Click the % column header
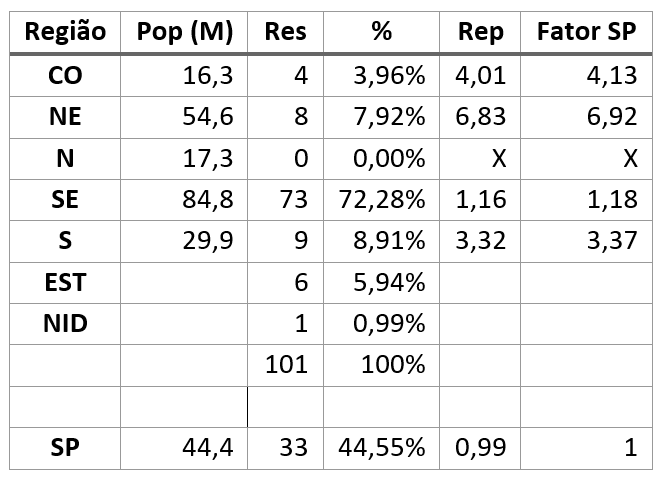Viewport: 663px width, 479px height. pyautogui.click(x=381, y=32)
